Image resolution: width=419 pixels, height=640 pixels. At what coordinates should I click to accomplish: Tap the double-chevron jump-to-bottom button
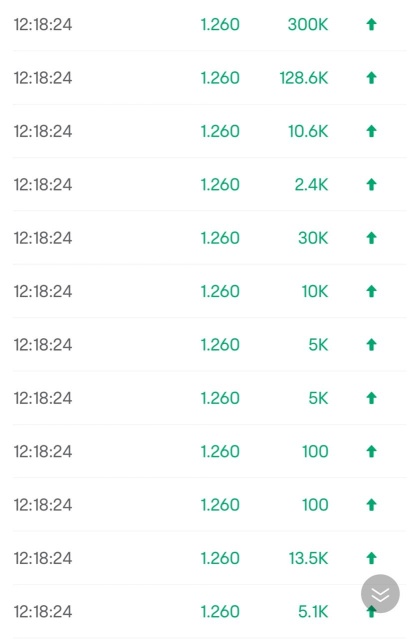tap(380, 594)
